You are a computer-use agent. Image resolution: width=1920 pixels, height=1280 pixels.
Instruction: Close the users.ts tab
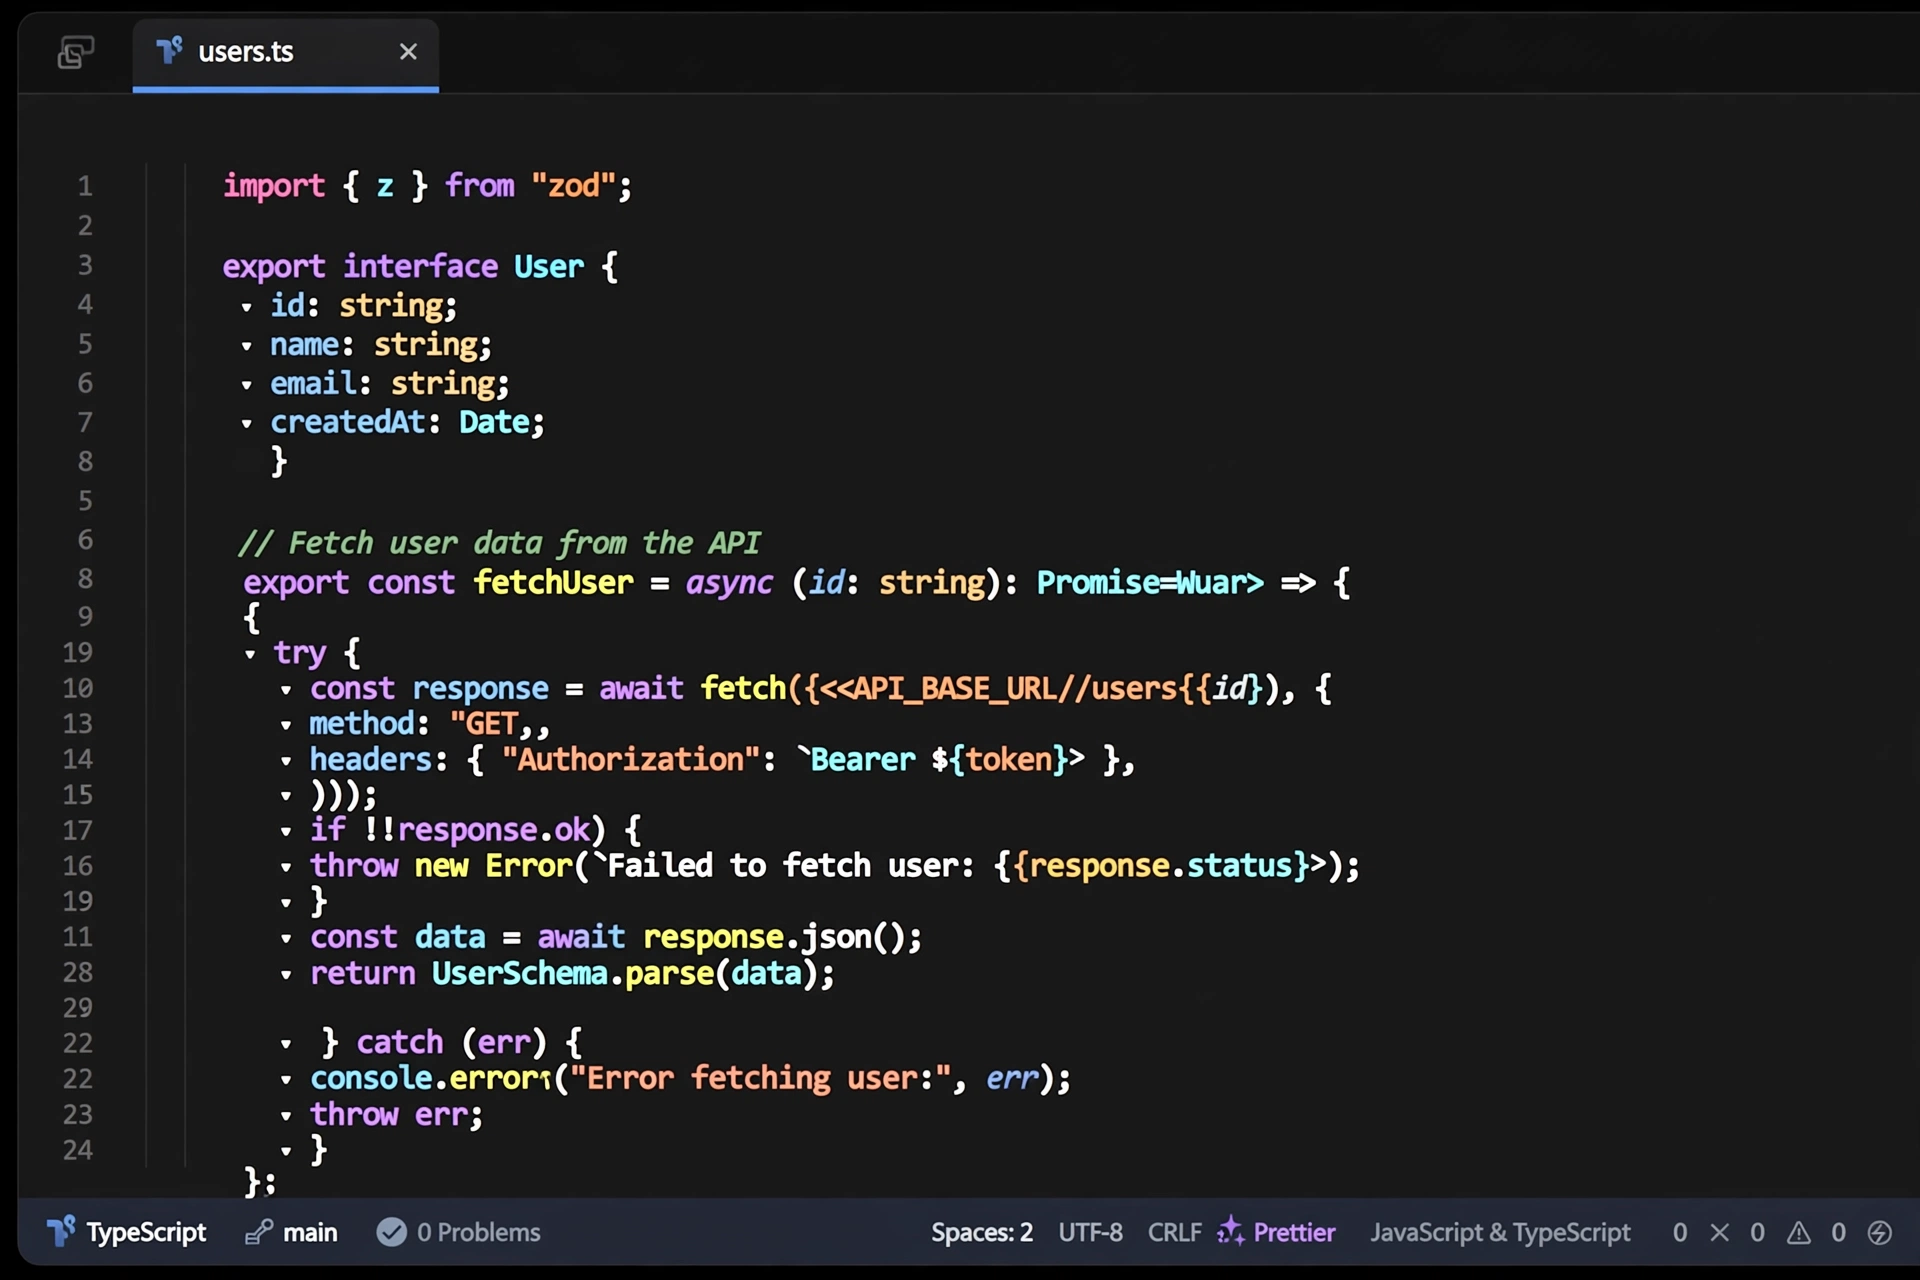[408, 52]
